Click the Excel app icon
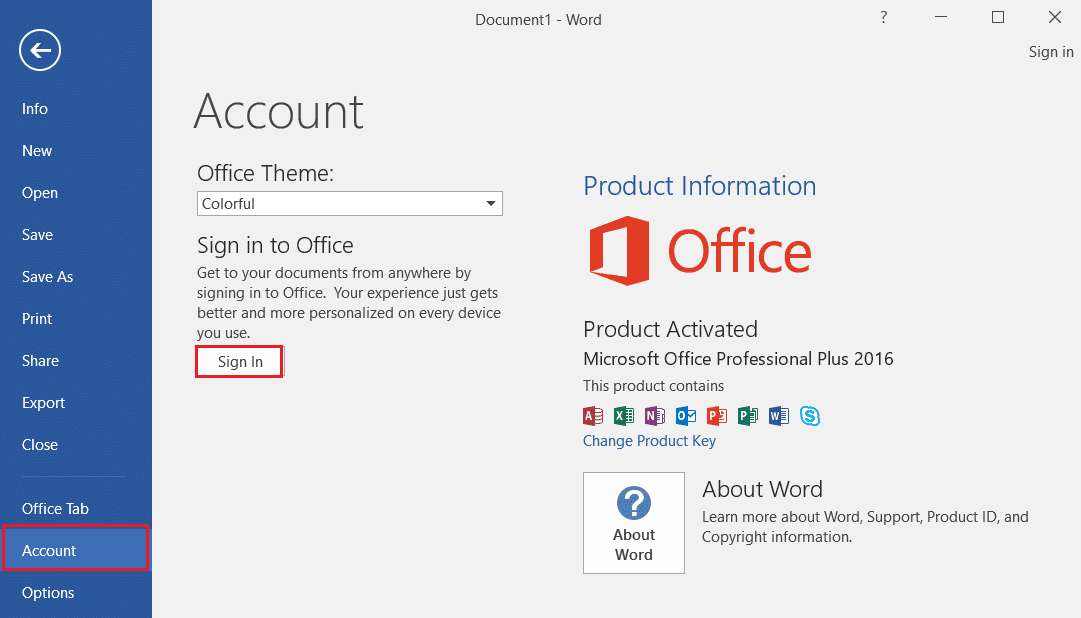 coord(624,416)
